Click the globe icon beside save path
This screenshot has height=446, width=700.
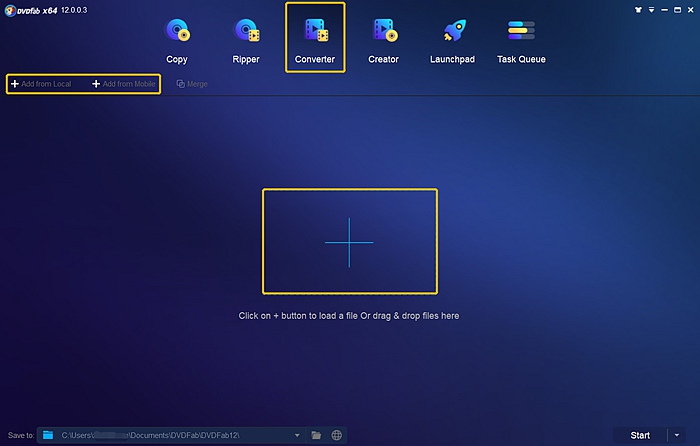(x=337, y=435)
